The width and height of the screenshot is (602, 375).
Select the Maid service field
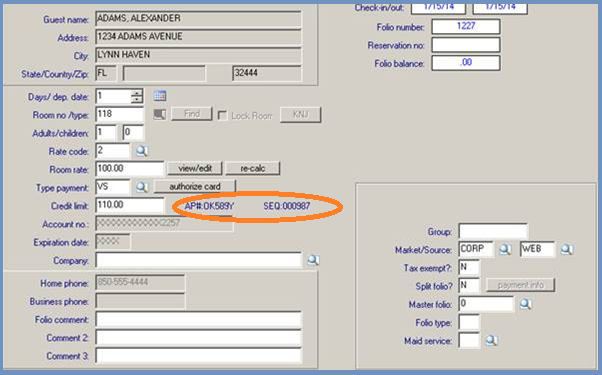tap(469, 340)
